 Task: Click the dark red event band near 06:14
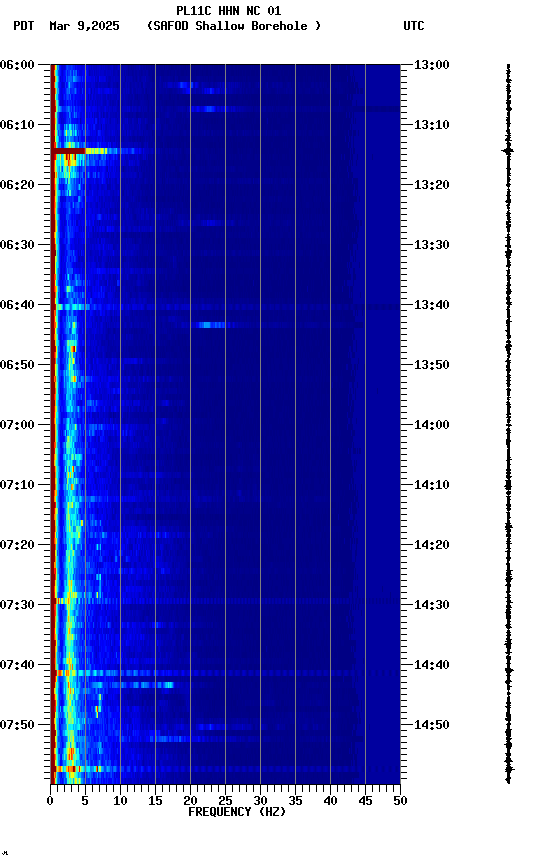(69, 150)
